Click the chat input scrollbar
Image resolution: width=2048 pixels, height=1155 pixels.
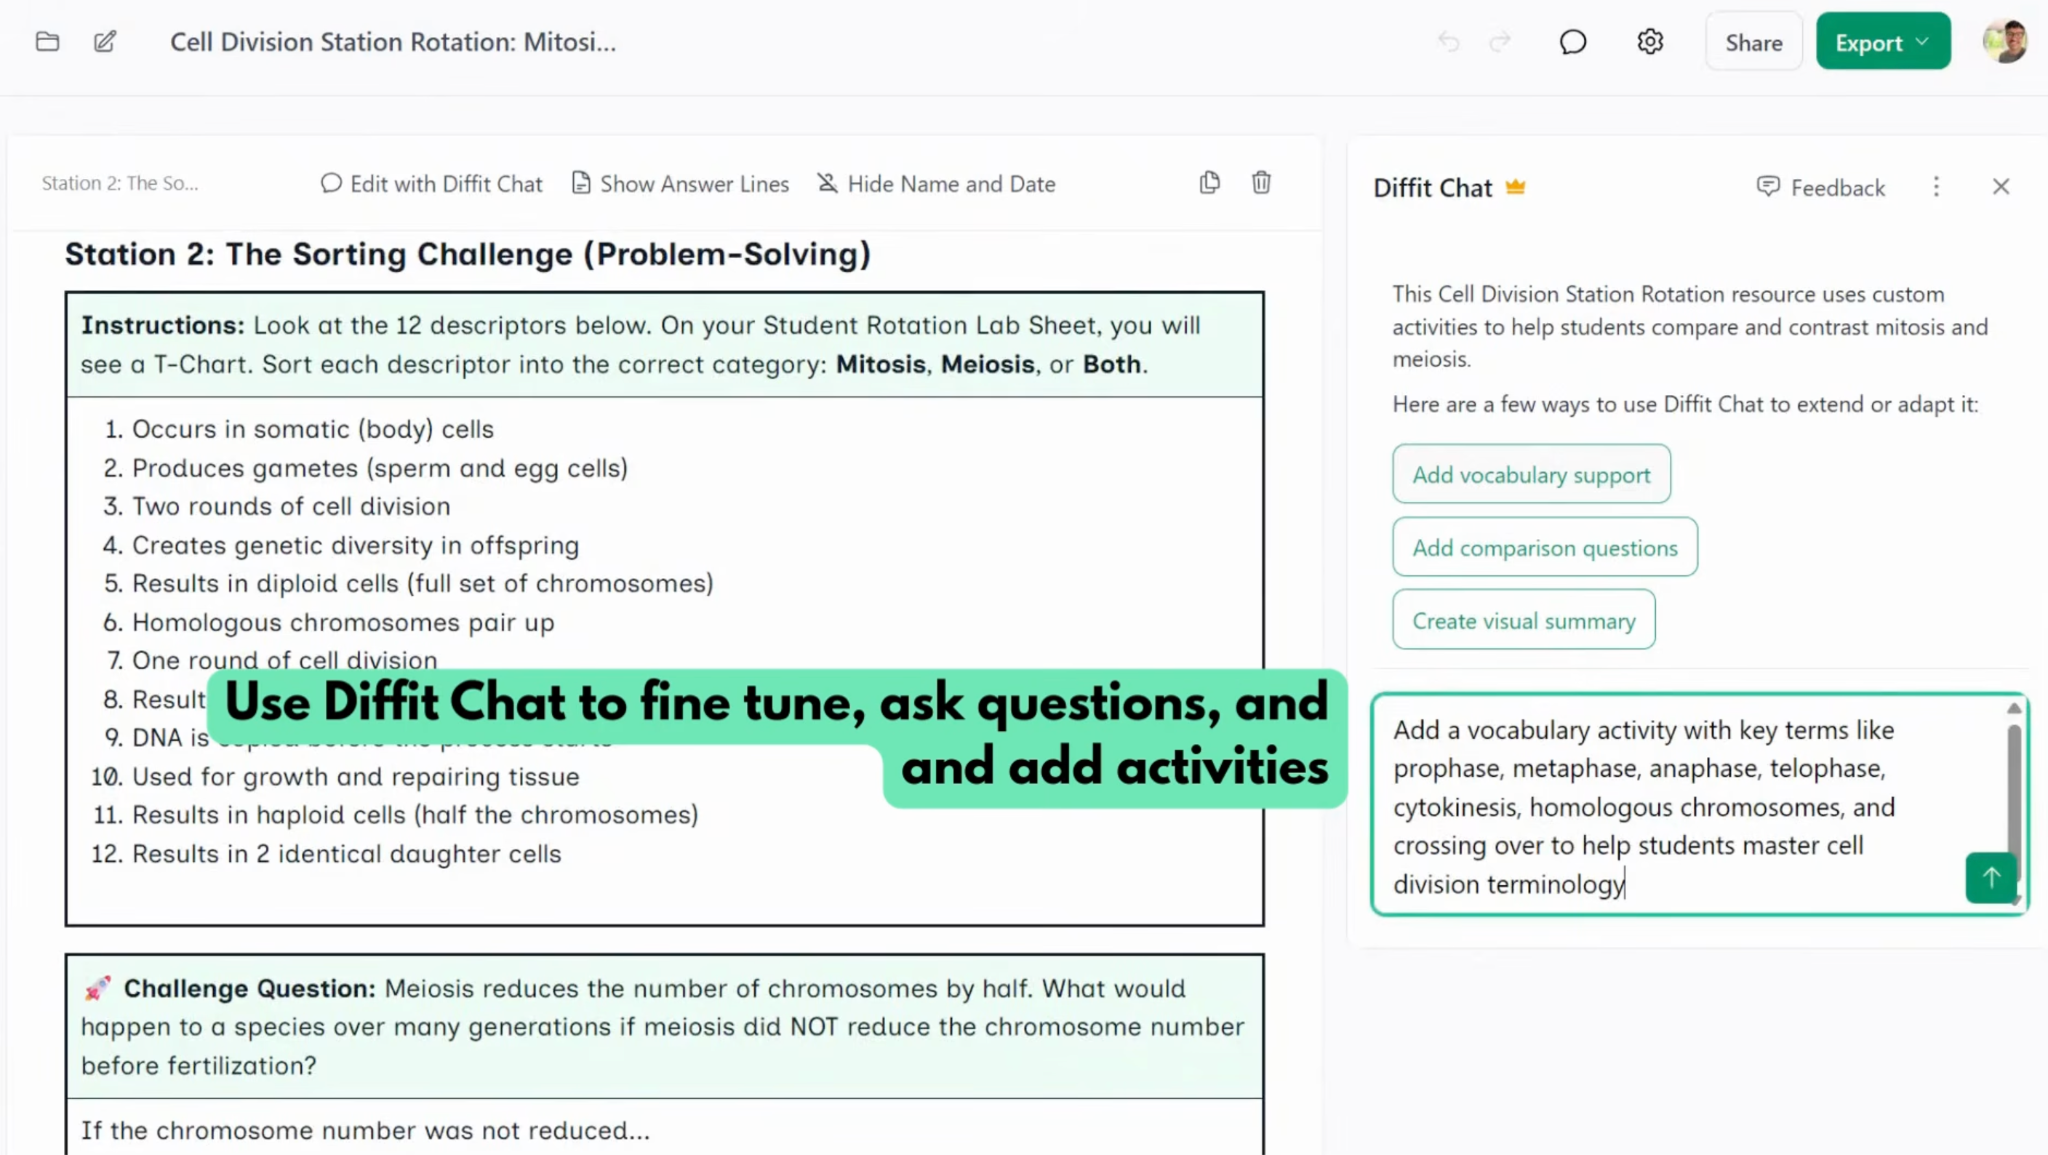click(x=2014, y=800)
